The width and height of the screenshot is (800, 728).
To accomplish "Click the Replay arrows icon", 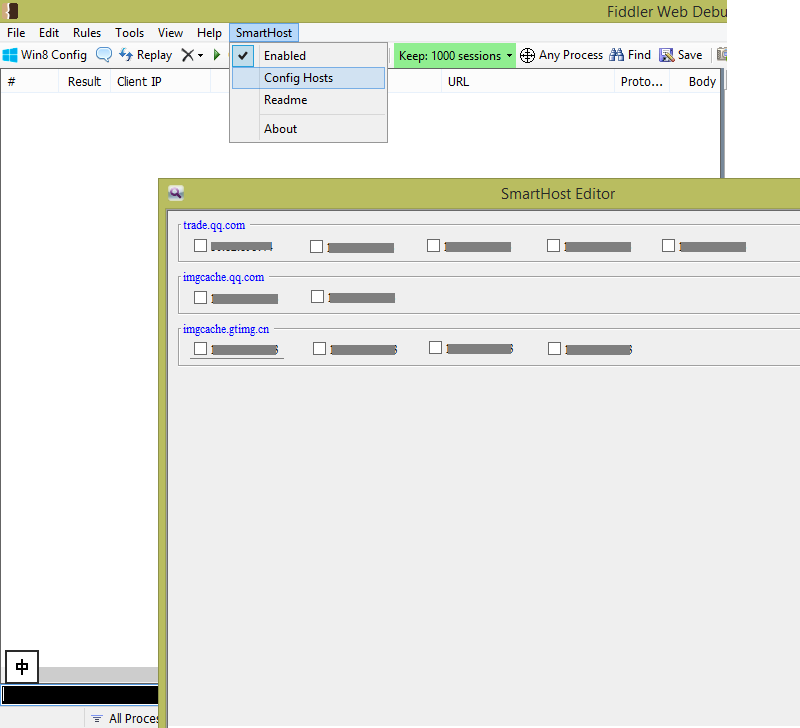I will coord(126,55).
